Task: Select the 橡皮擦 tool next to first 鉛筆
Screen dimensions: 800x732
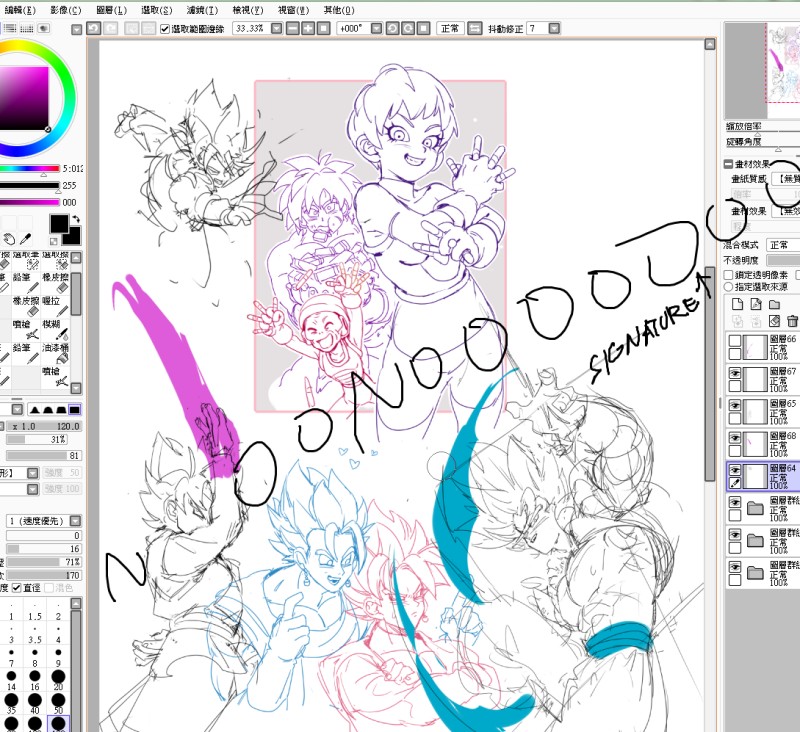Action: pos(55,283)
